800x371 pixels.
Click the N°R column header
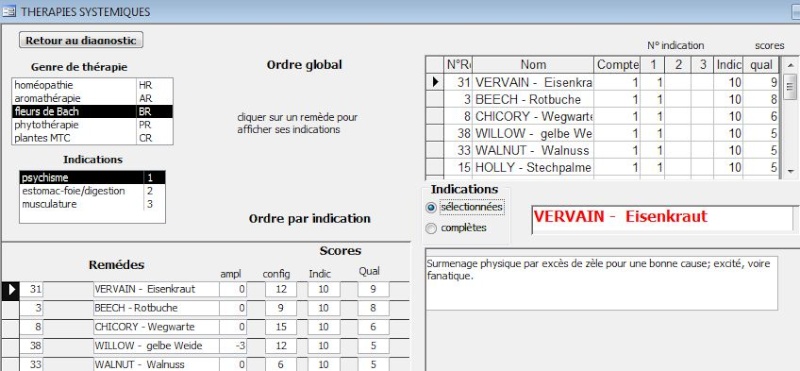(x=458, y=65)
